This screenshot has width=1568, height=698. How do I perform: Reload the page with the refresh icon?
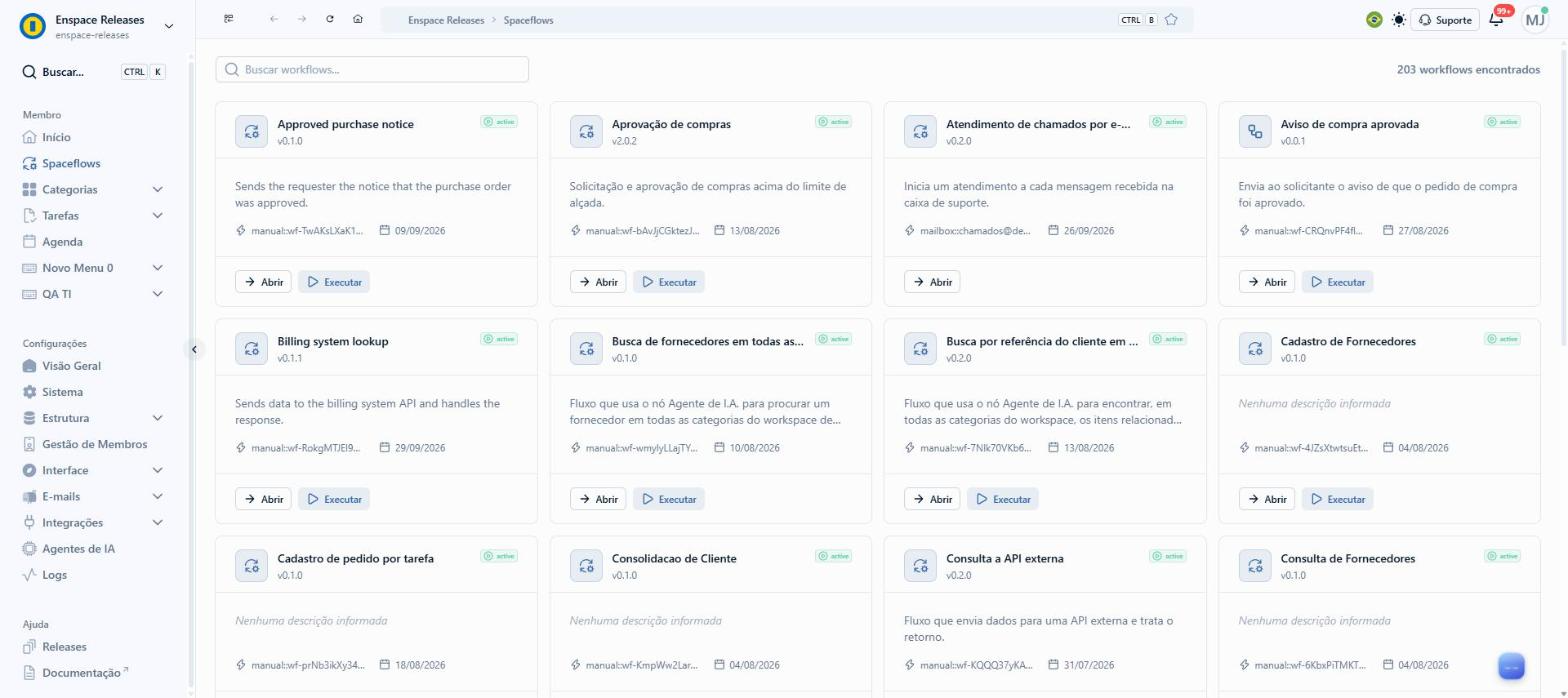click(x=330, y=19)
